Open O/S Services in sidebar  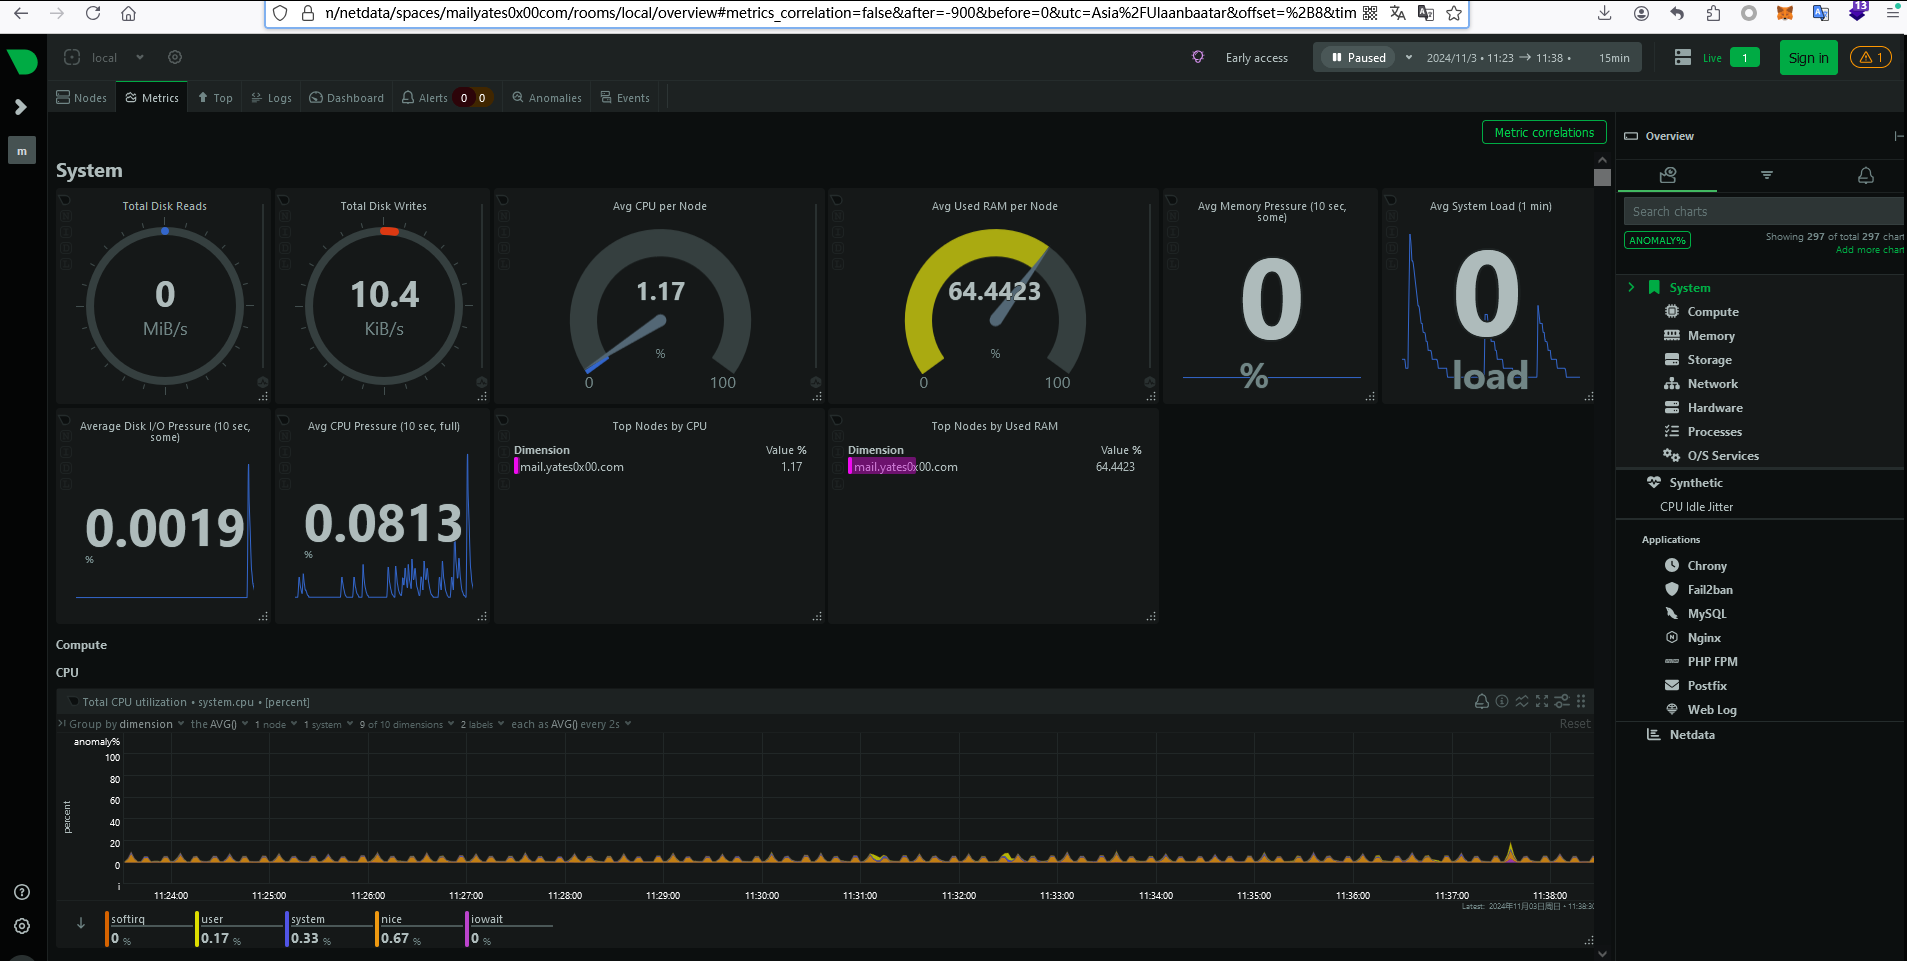tap(1723, 456)
